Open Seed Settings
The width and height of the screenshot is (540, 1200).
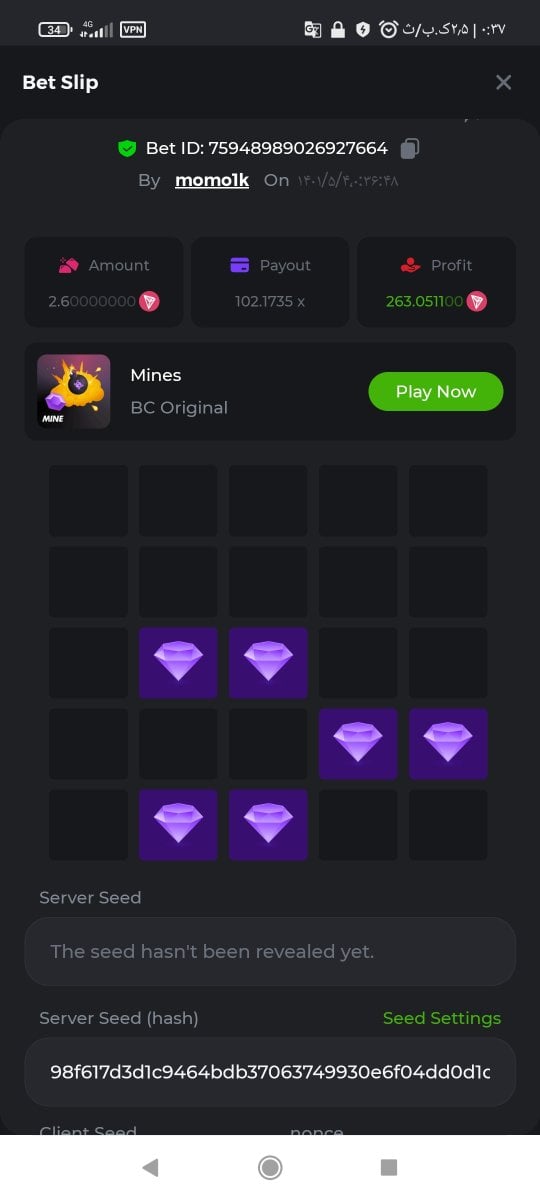click(x=442, y=1018)
